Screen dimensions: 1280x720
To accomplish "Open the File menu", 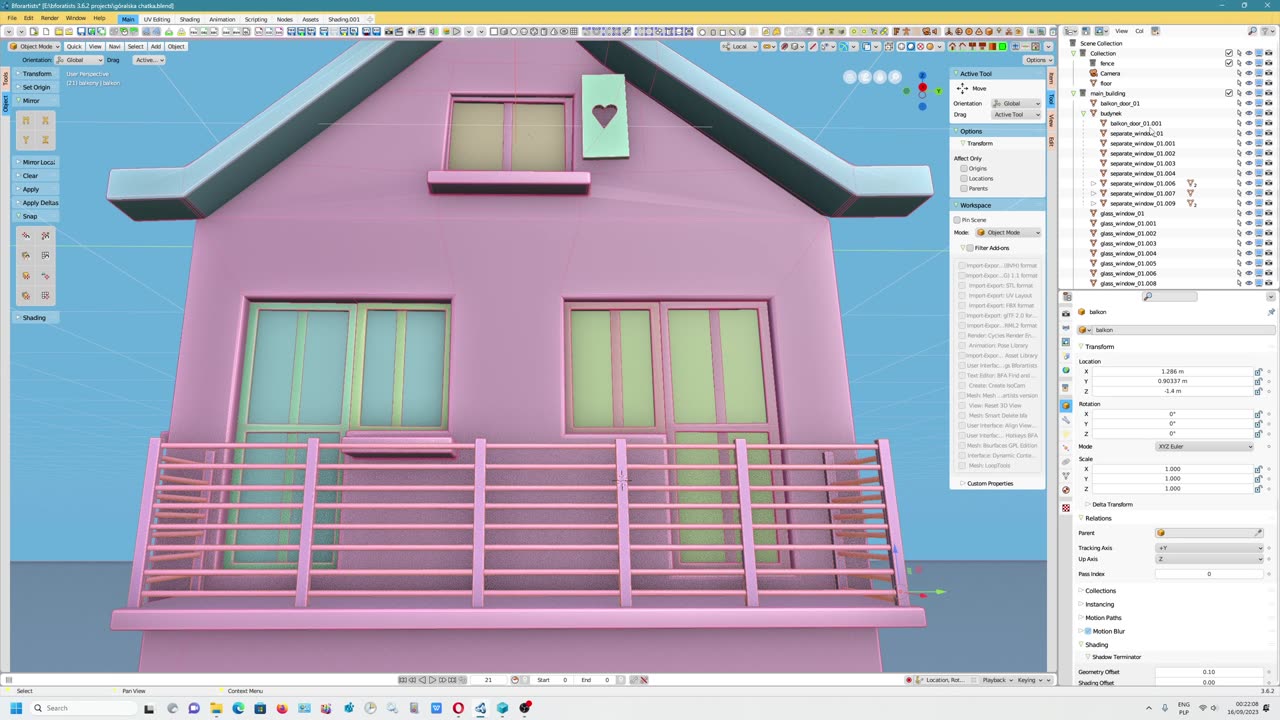I will point(12,18).
